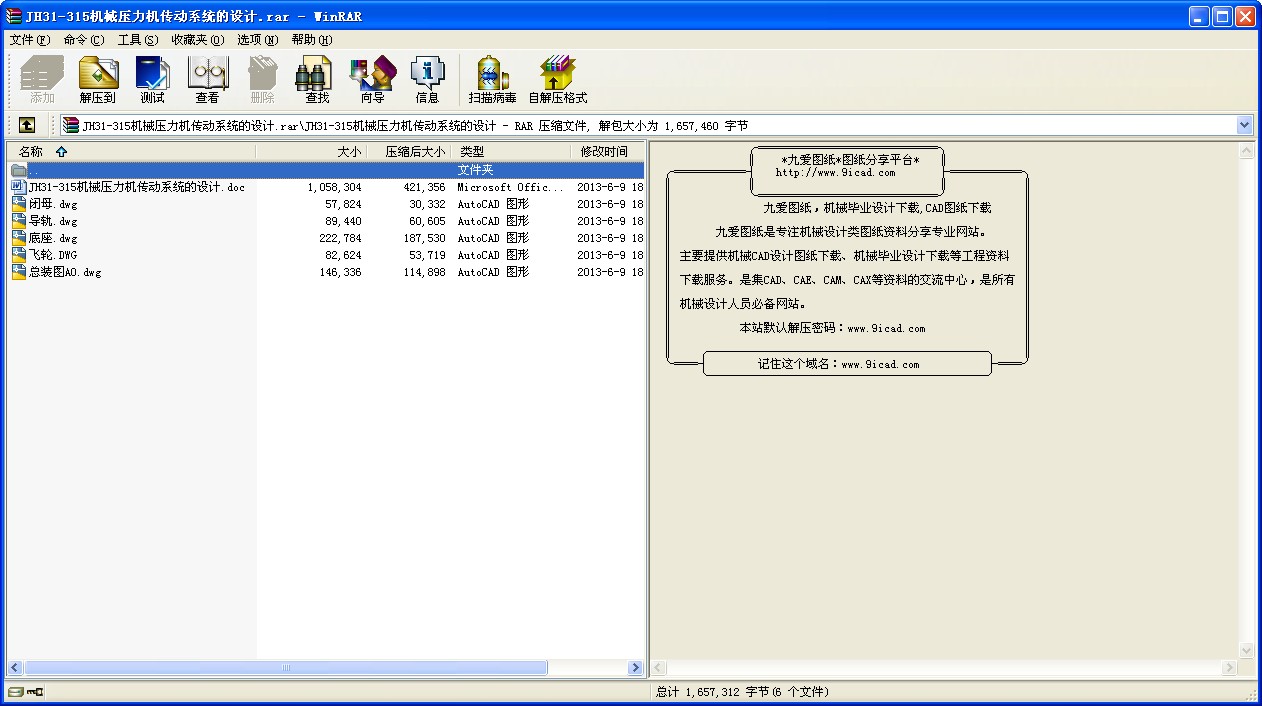The image size is (1262, 706).
Task: Click the icon next to 导轨.dwg
Action: 19,221
